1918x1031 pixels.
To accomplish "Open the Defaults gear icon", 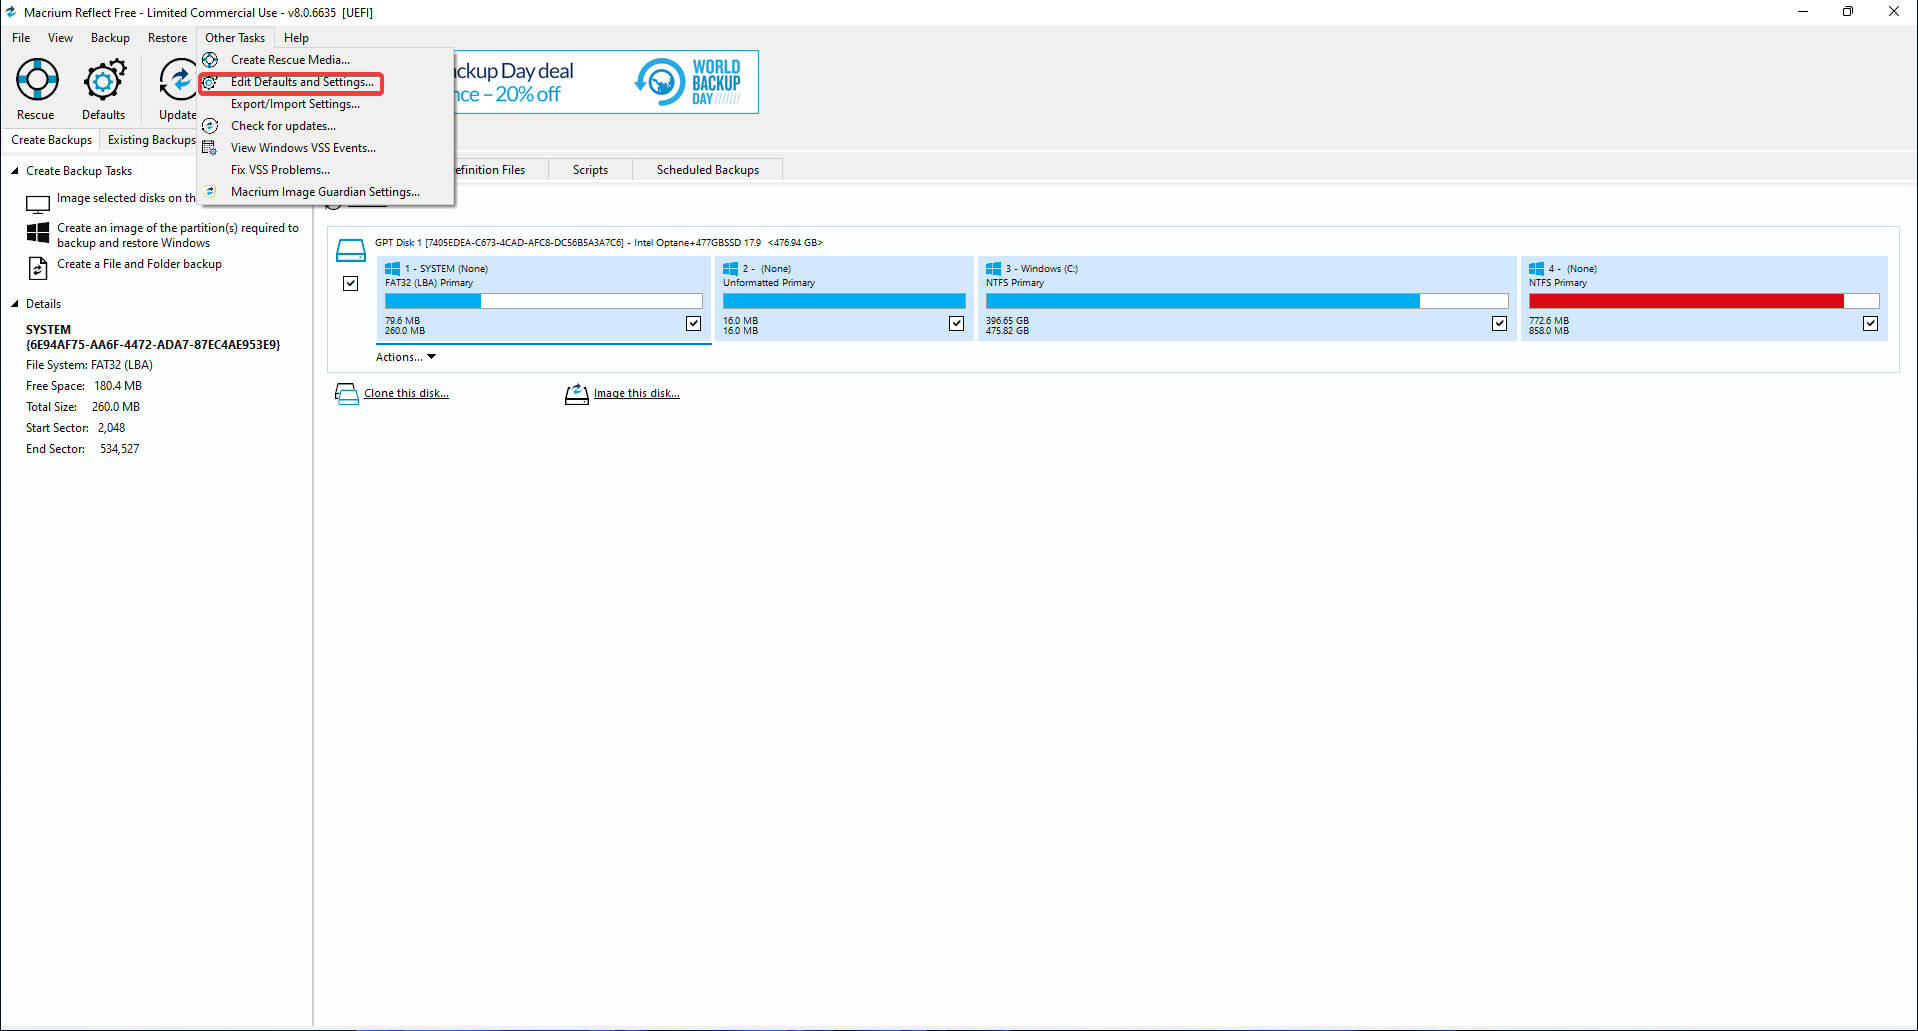I will pos(104,80).
